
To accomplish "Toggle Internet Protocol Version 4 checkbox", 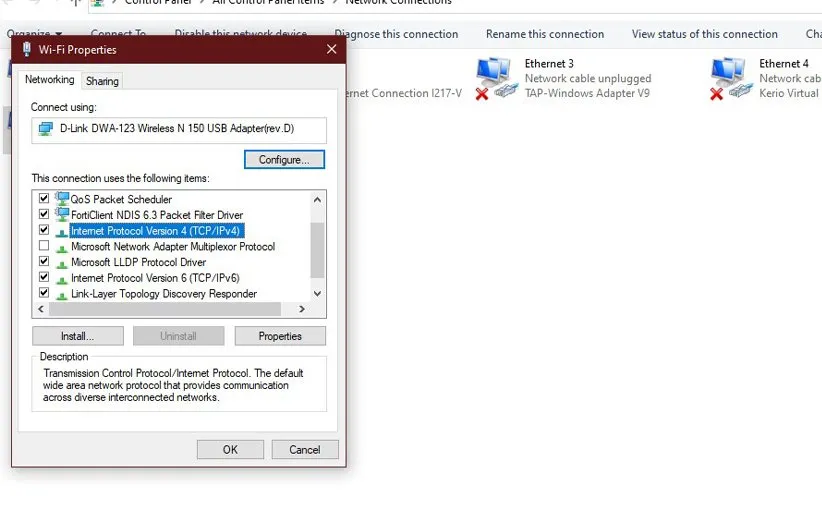I will [44, 230].
